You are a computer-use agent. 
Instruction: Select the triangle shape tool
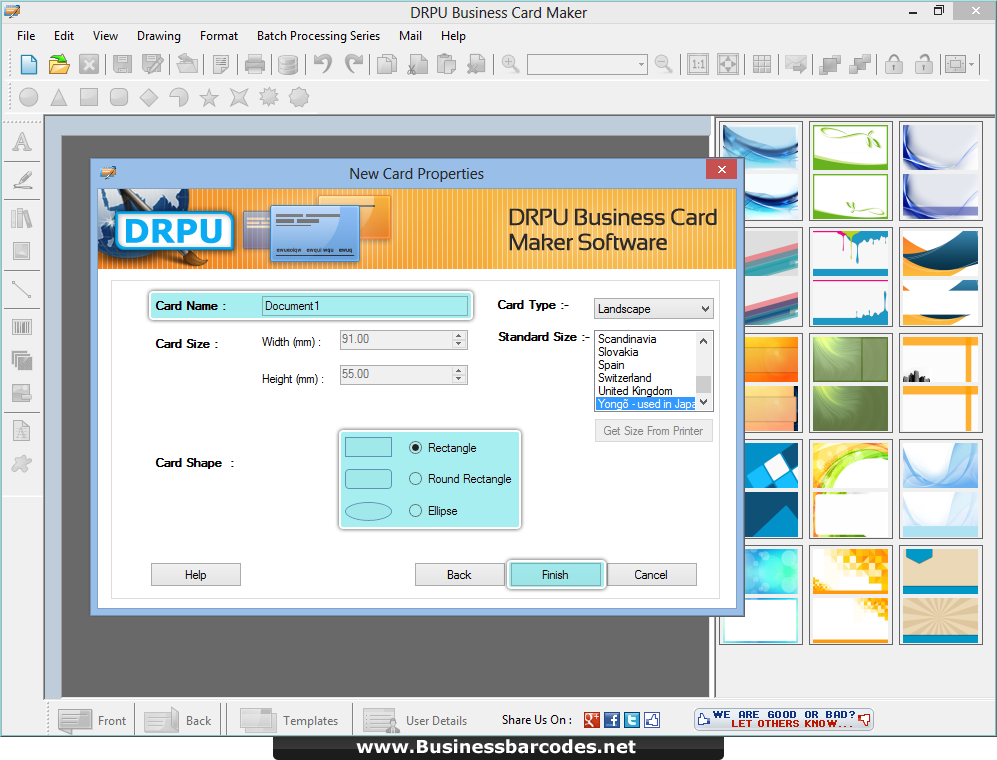(x=58, y=97)
